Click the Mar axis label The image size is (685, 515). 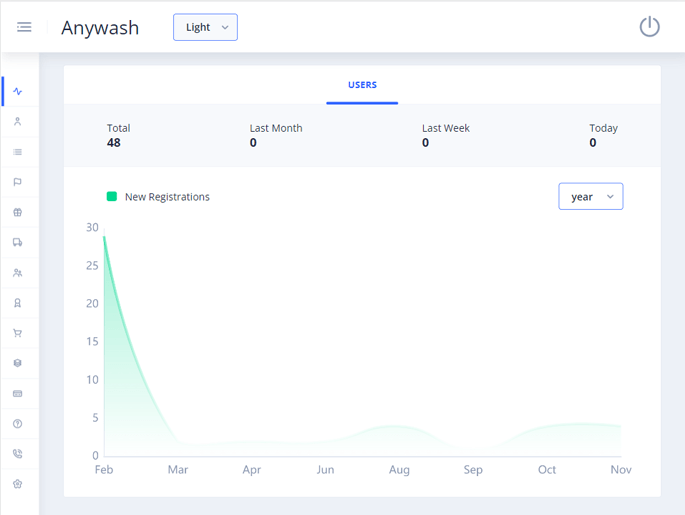(x=178, y=470)
